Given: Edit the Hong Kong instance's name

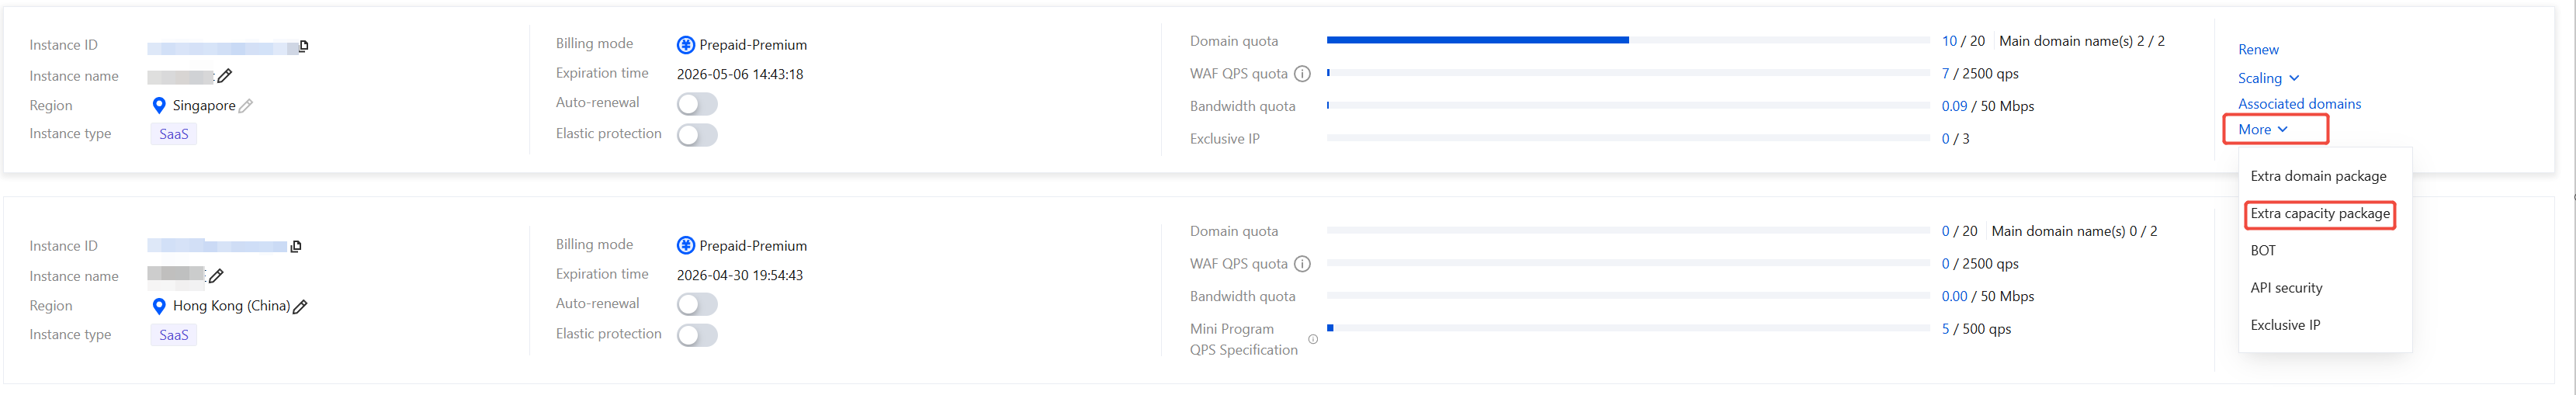Looking at the screenshot, I should [x=216, y=276].
